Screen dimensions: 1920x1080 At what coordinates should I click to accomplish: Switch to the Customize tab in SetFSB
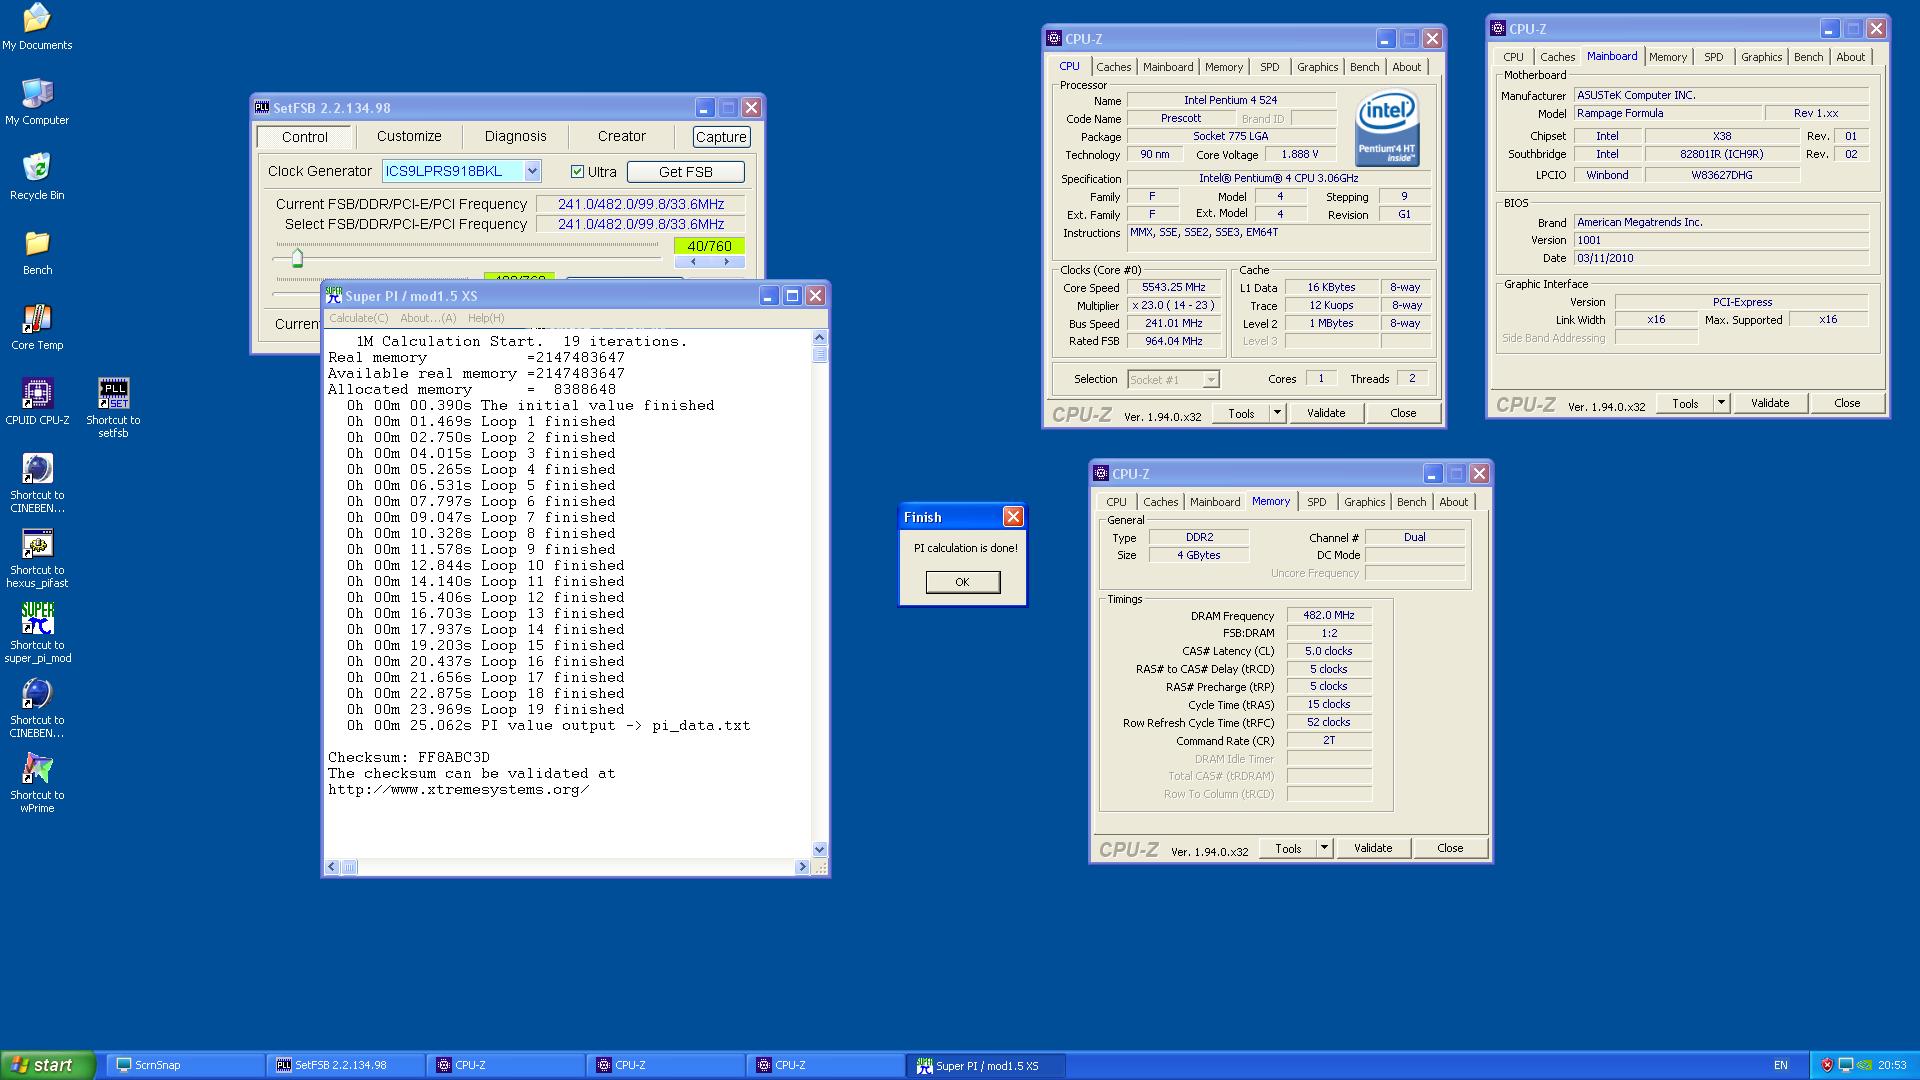coord(409,136)
